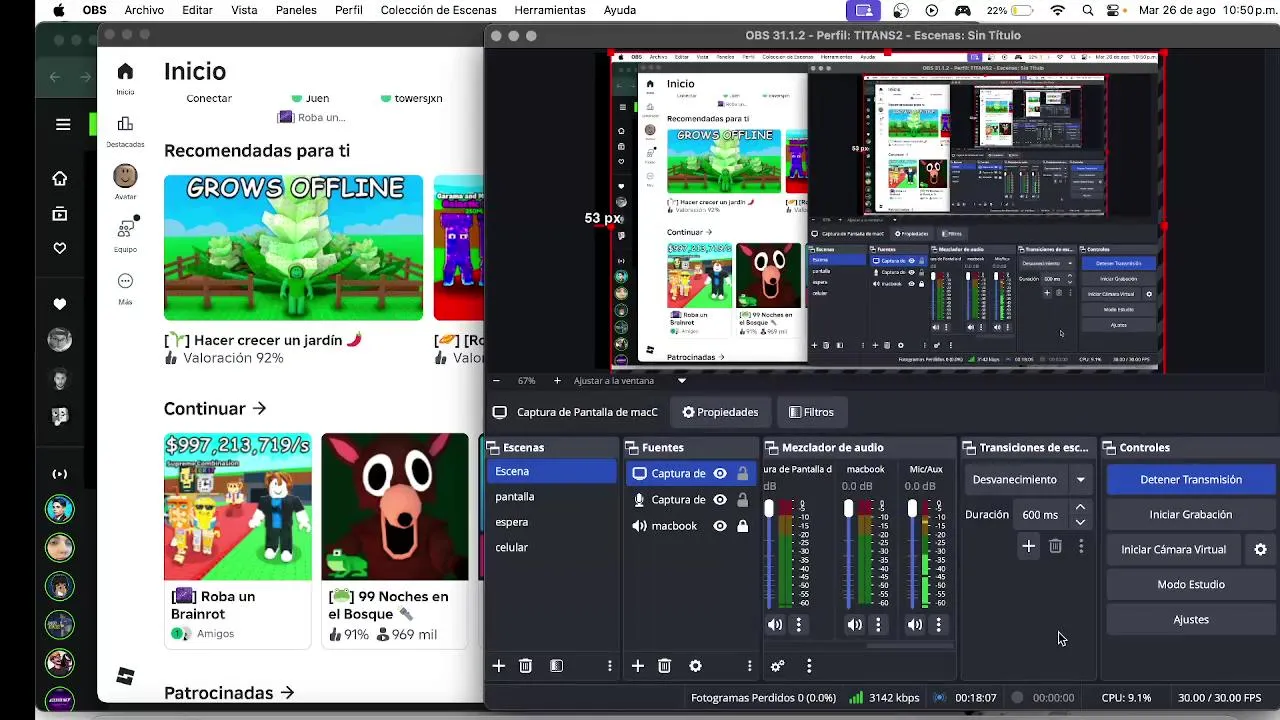1280x720 pixels.
Task: Click Detener Transmisión button
Action: 1191,480
